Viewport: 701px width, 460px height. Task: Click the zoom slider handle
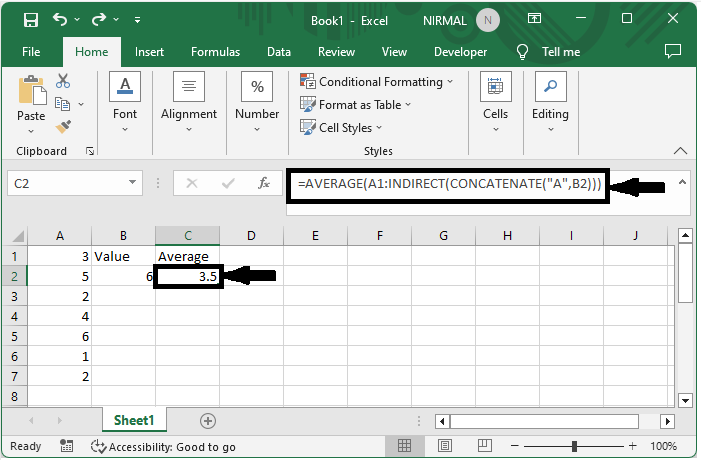point(574,446)
